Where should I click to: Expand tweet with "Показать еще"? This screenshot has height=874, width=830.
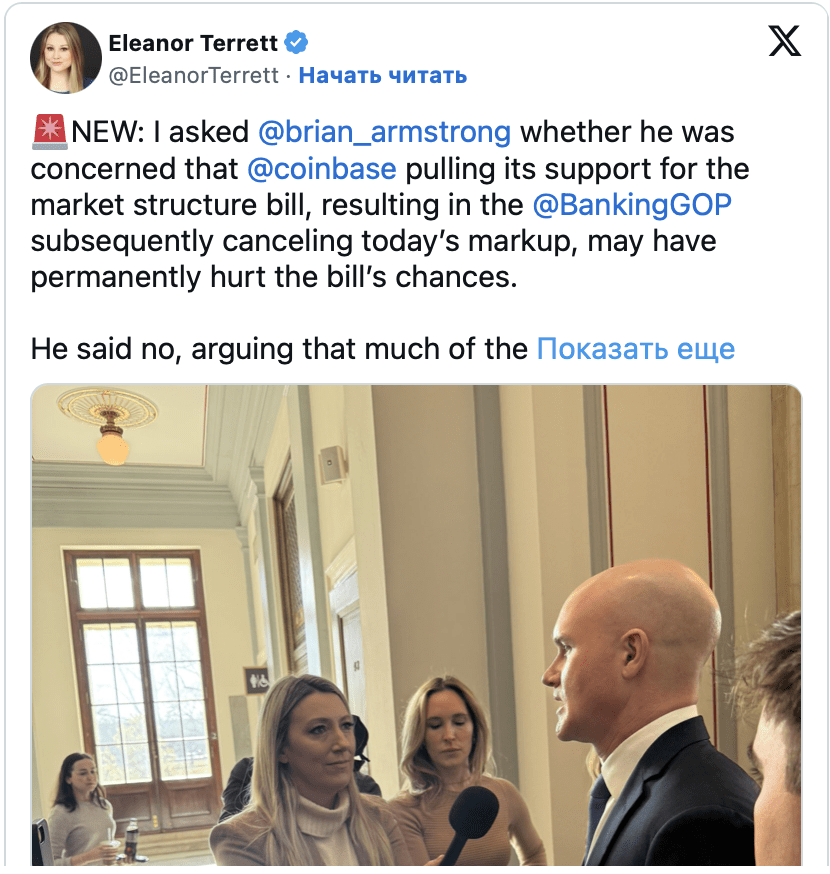[635, 349]
